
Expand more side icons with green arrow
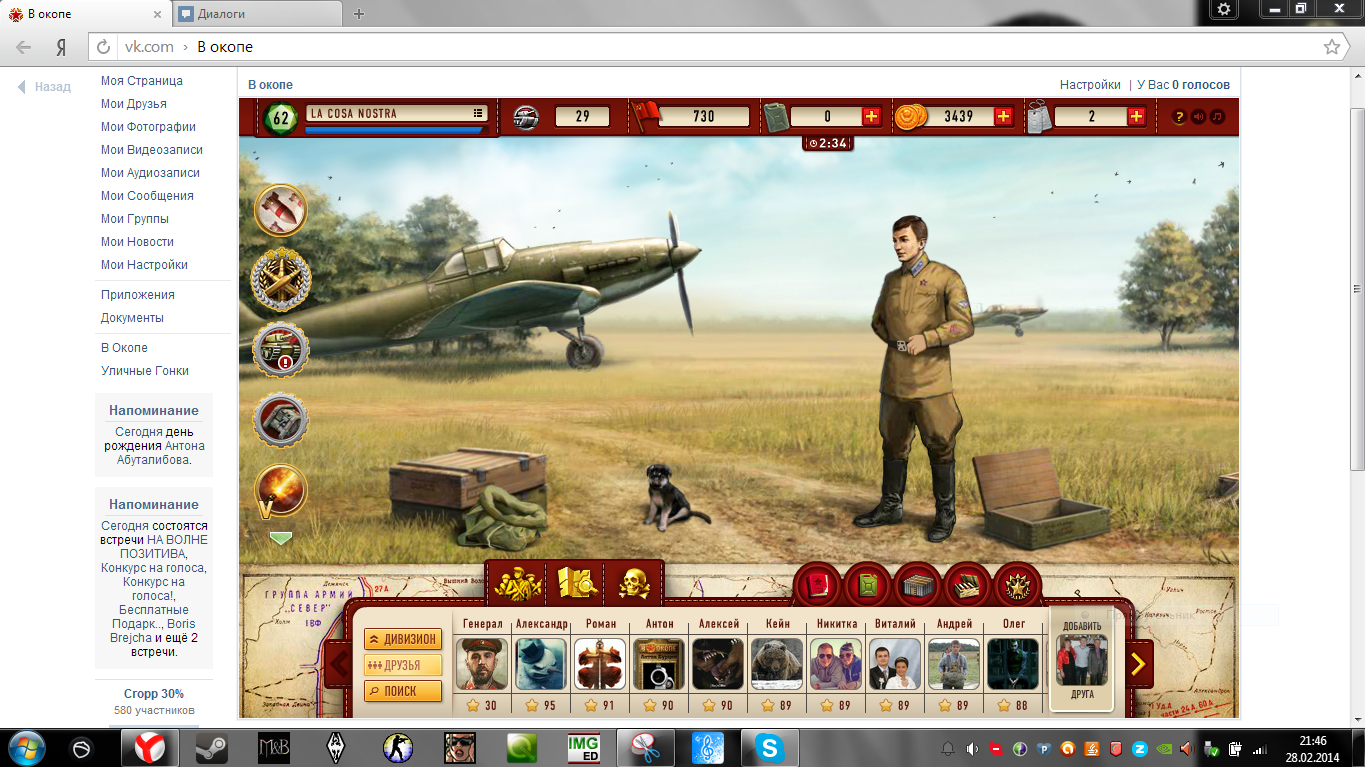click(281, 538)
